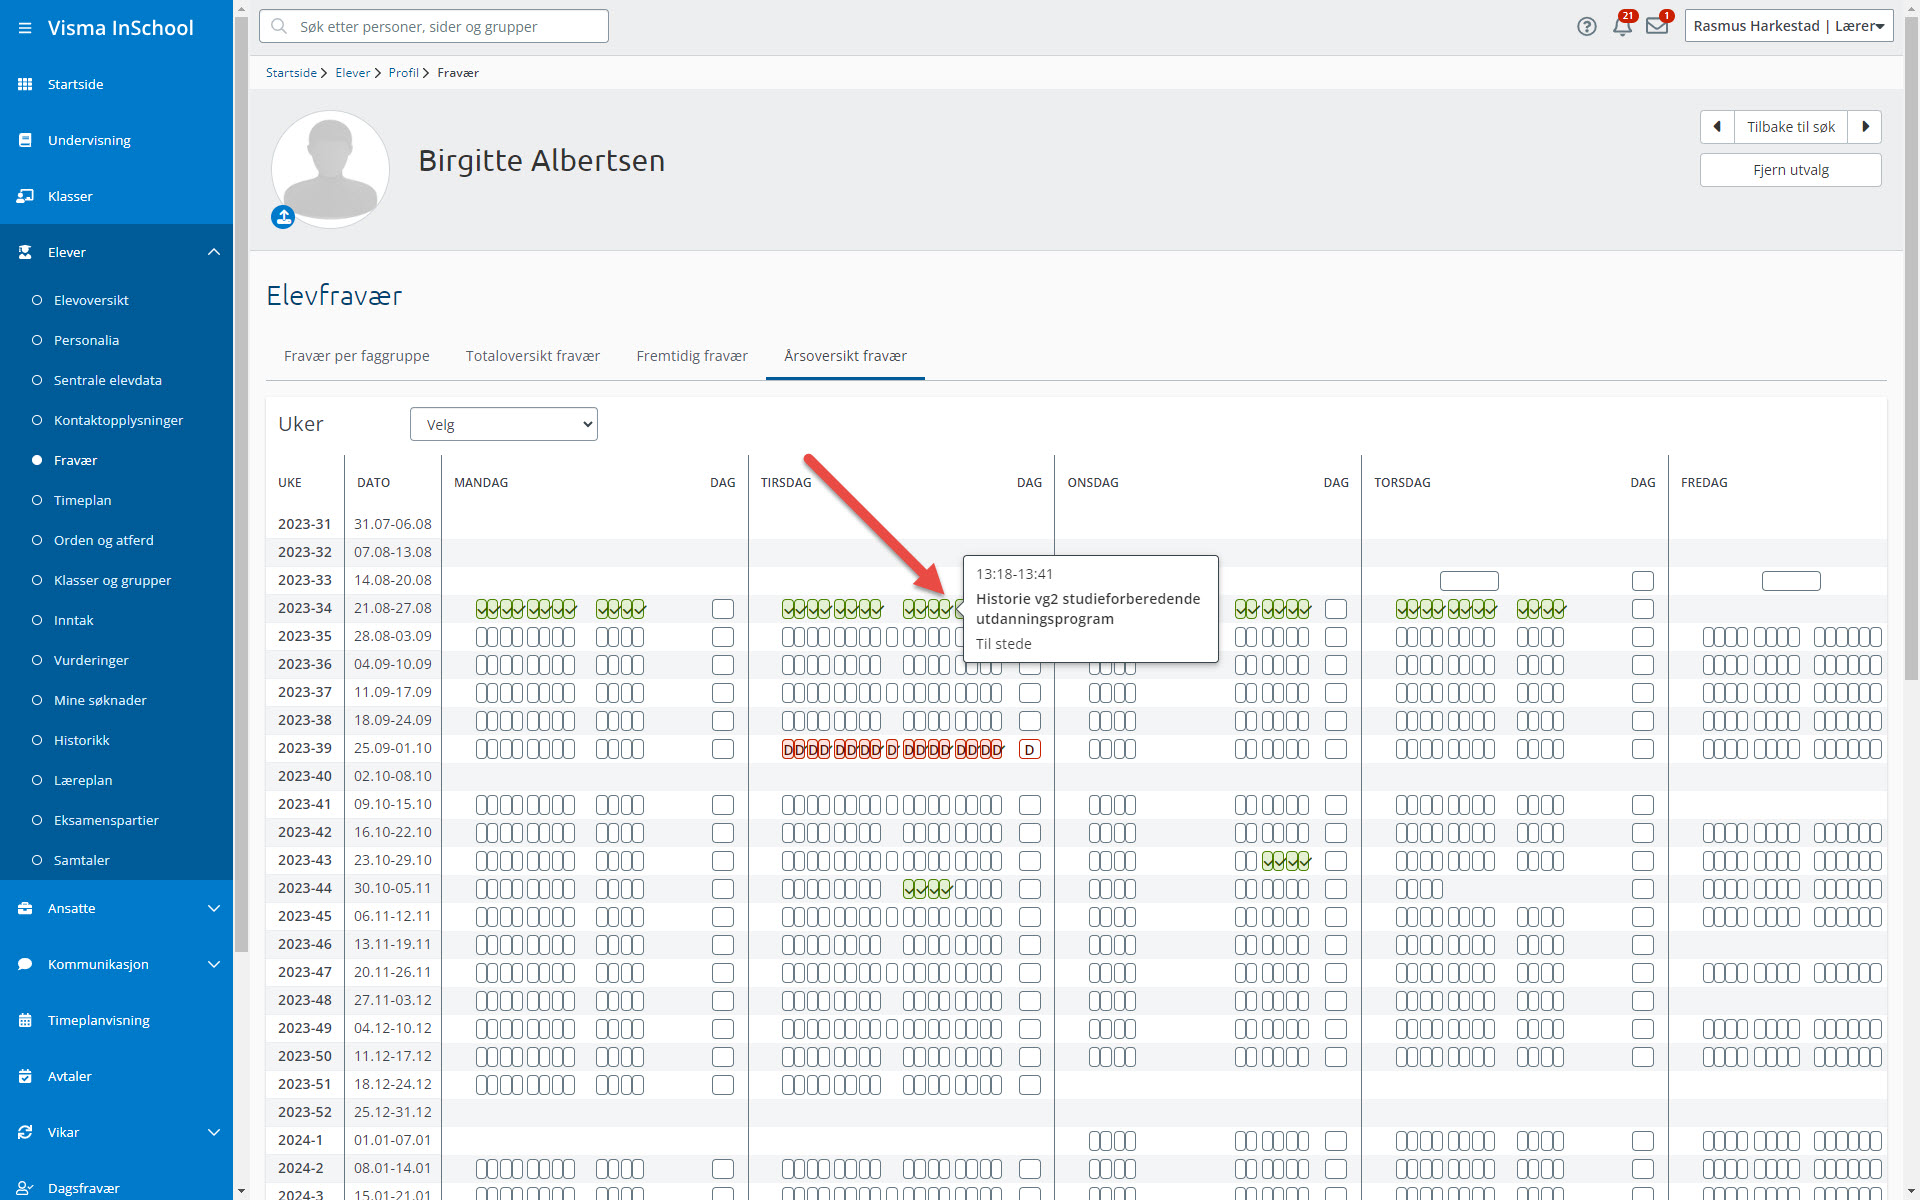Click the Kommunikasjon speech bubble icon
The image size is (1920, 1200).
click(25, 964)
